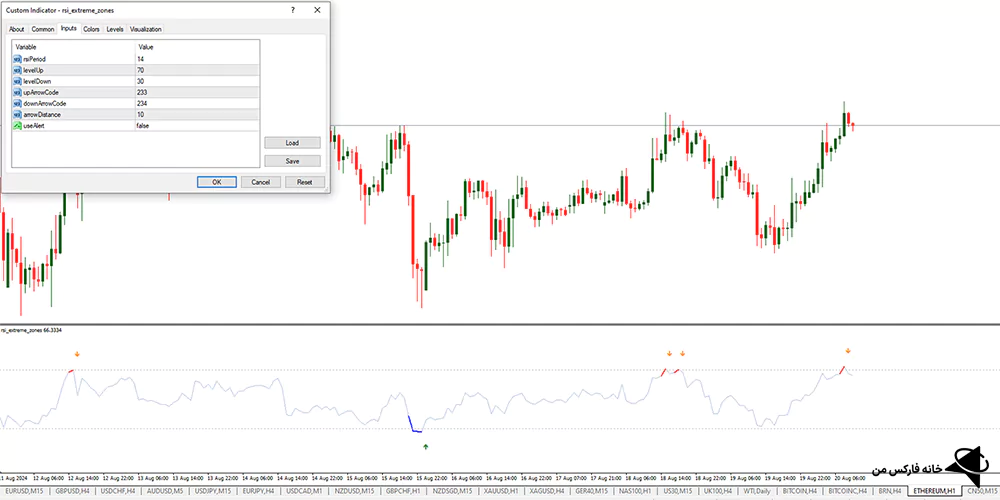The width and height of the screenshot is (1000, 500).
Task: Click the levelUp variable icon
Action: coord(17,70)
